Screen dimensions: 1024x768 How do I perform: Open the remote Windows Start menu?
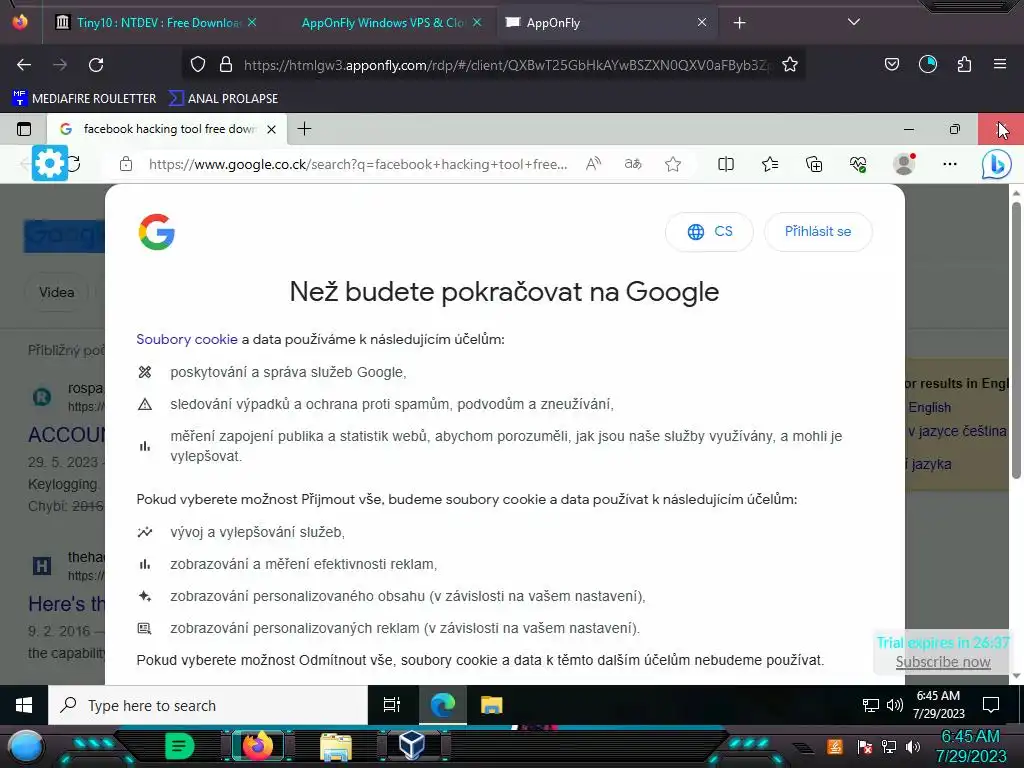[24, 705]
